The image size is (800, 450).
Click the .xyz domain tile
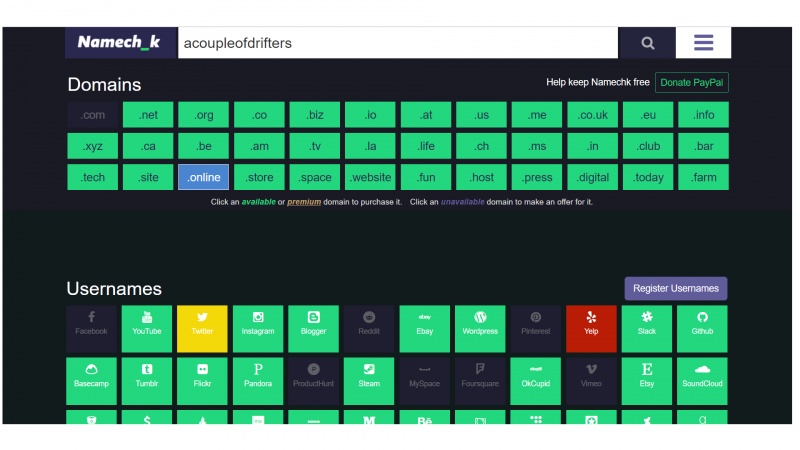click(x=92, y=146)
